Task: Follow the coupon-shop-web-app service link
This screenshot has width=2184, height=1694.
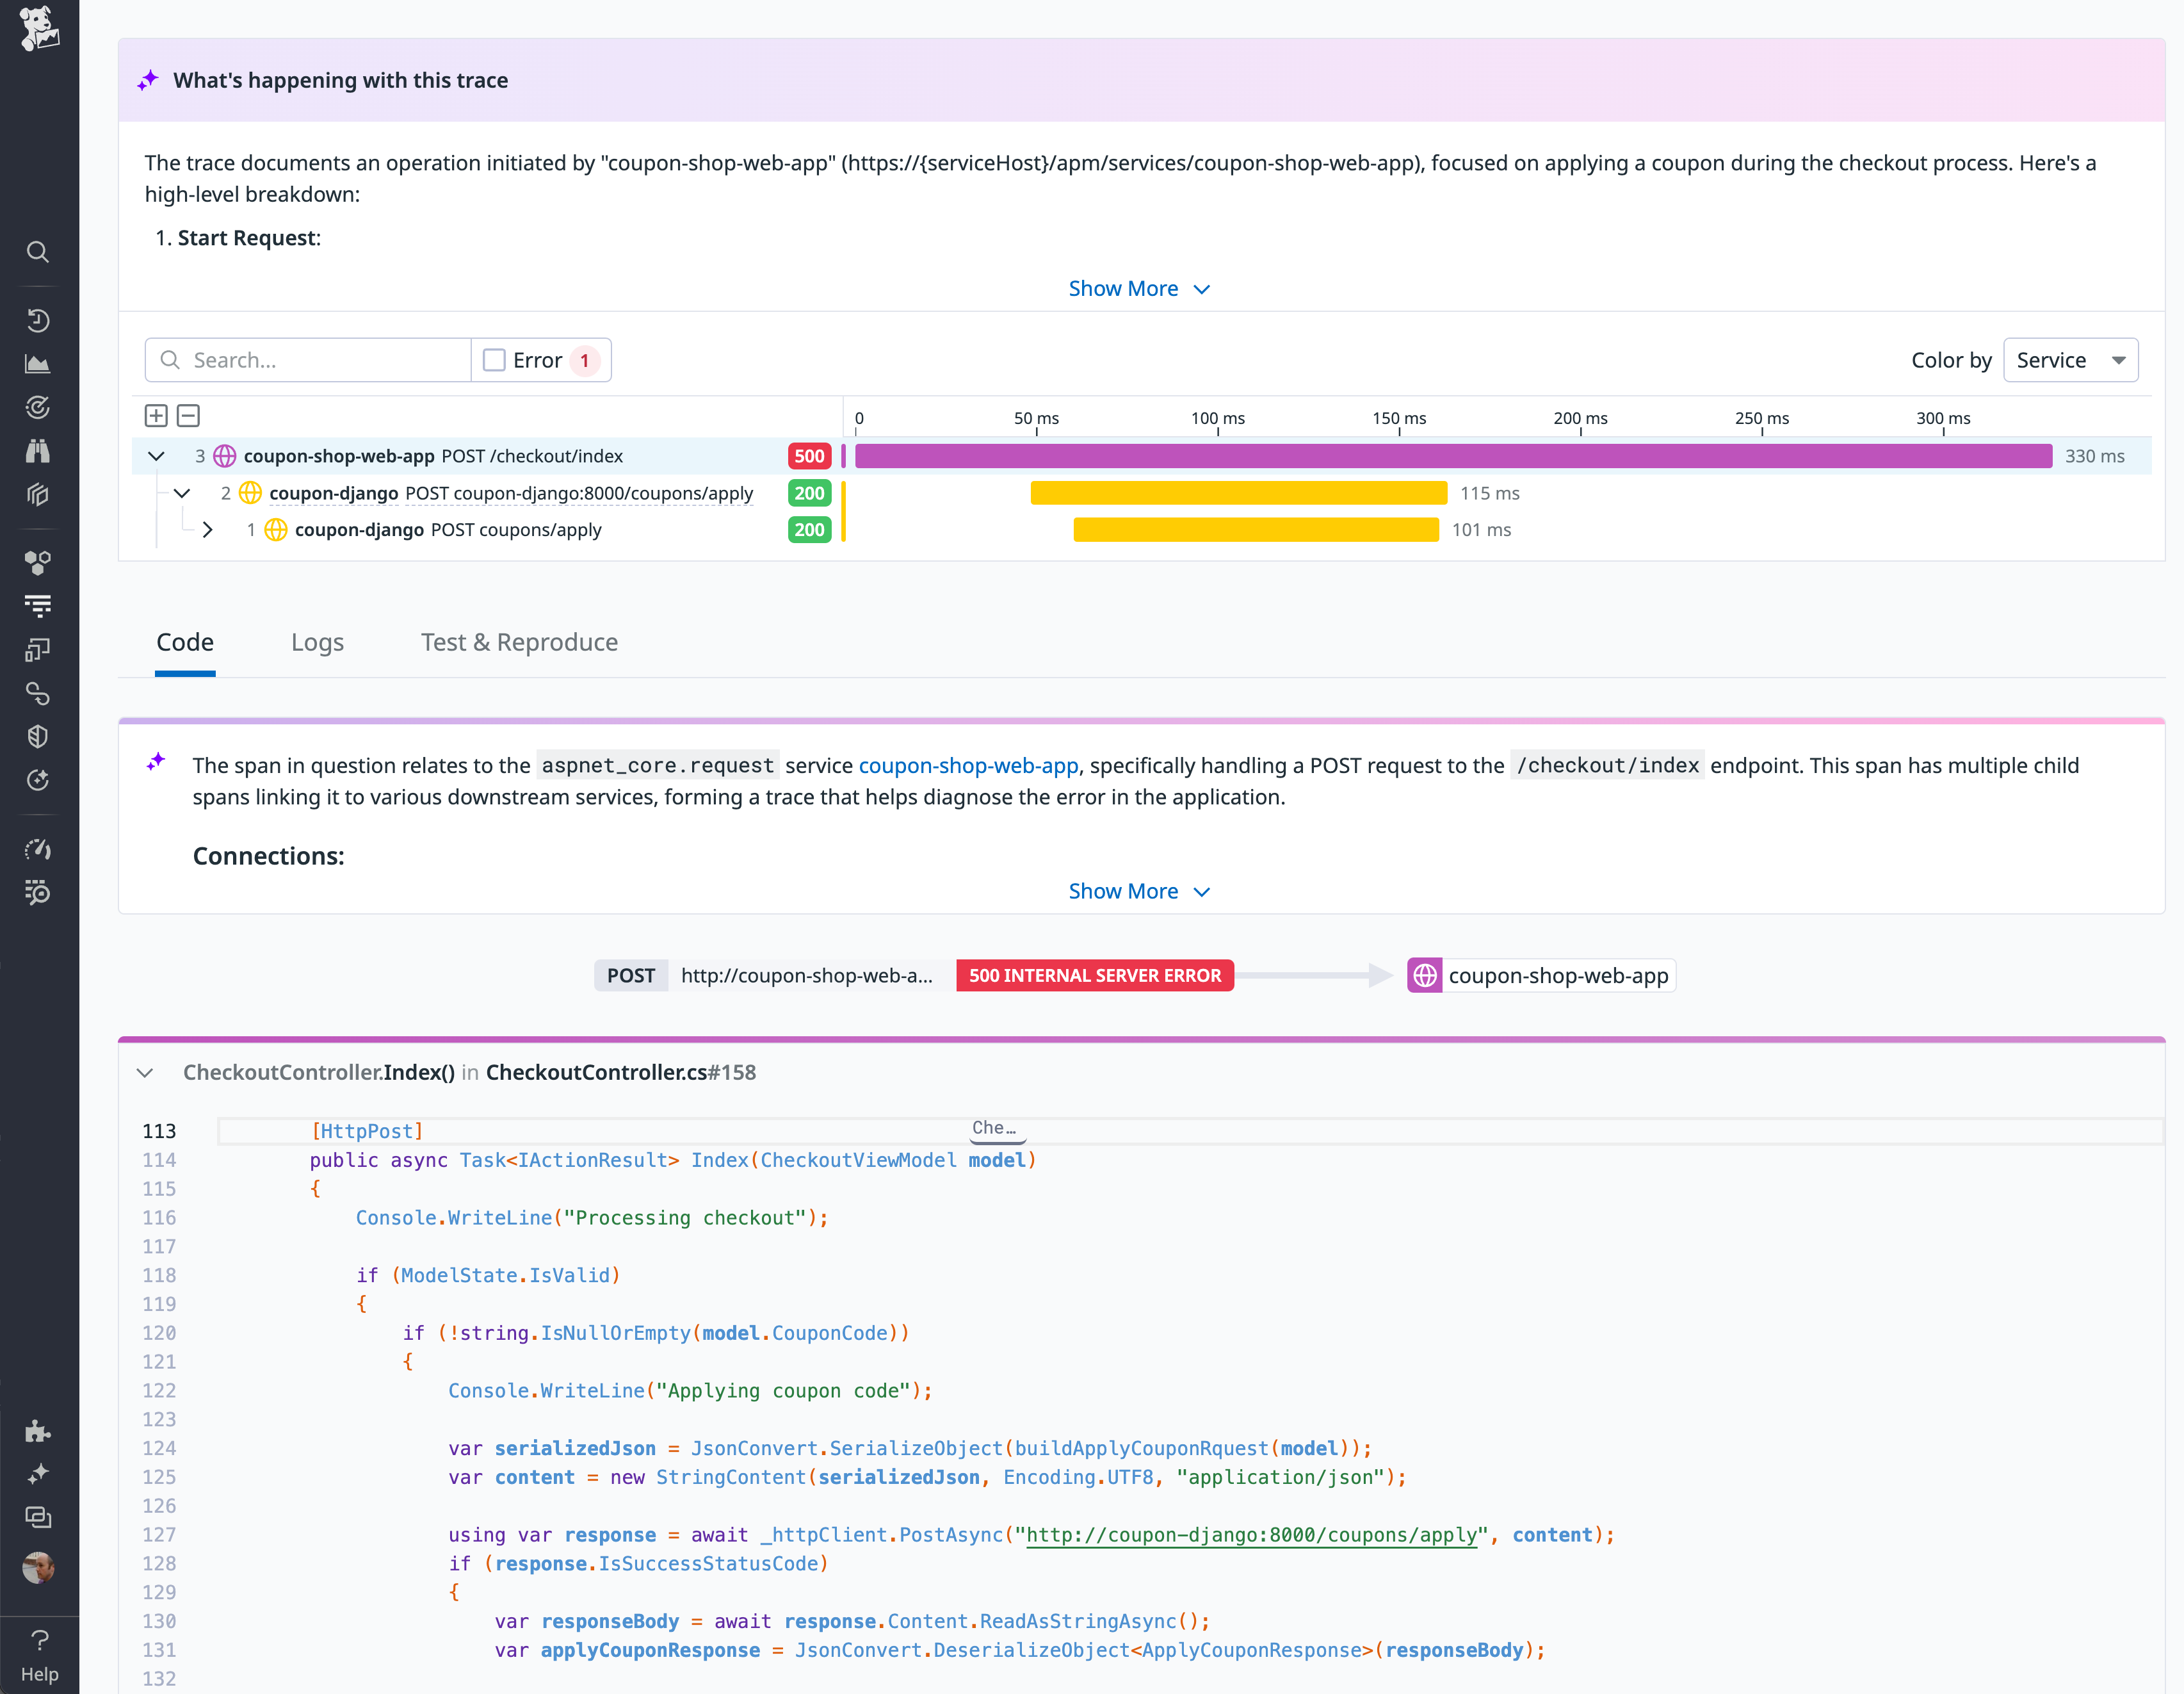Action: (x=968, y=765)
